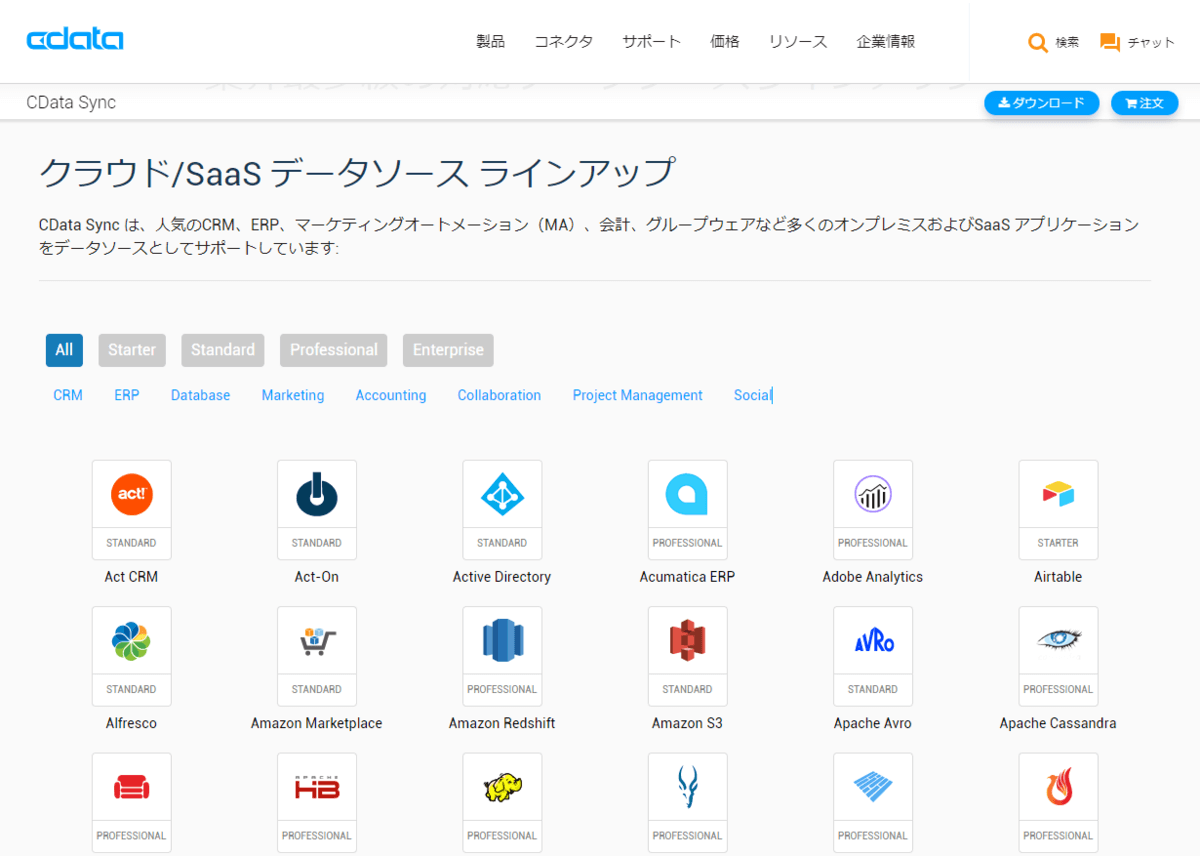Click the red couch connector icon
The image size is (1200, 856).
point(131,788)
